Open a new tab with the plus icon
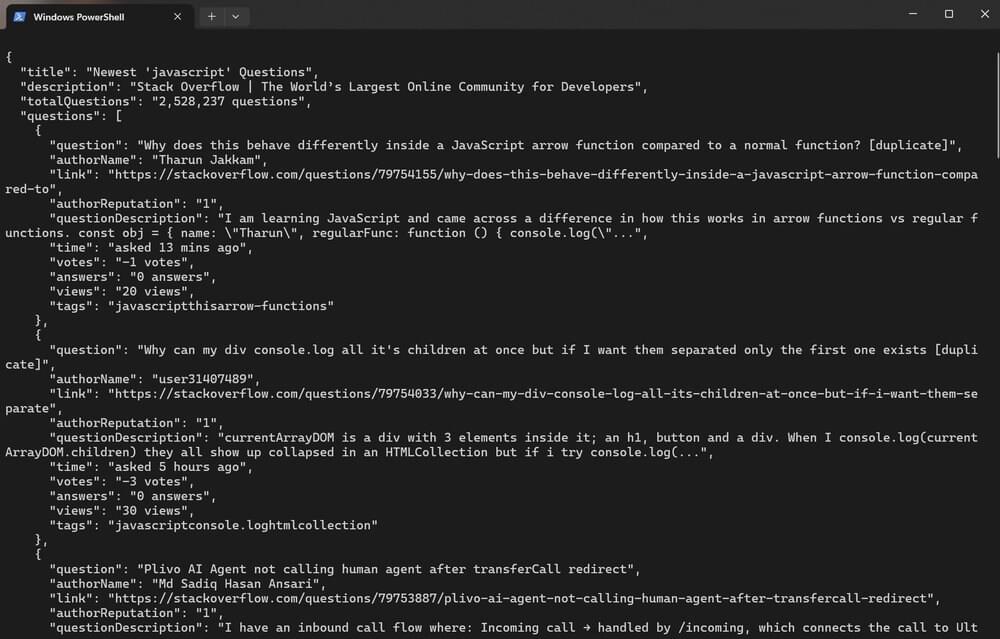Viewport: 1000px width, 639px height. 211,16
